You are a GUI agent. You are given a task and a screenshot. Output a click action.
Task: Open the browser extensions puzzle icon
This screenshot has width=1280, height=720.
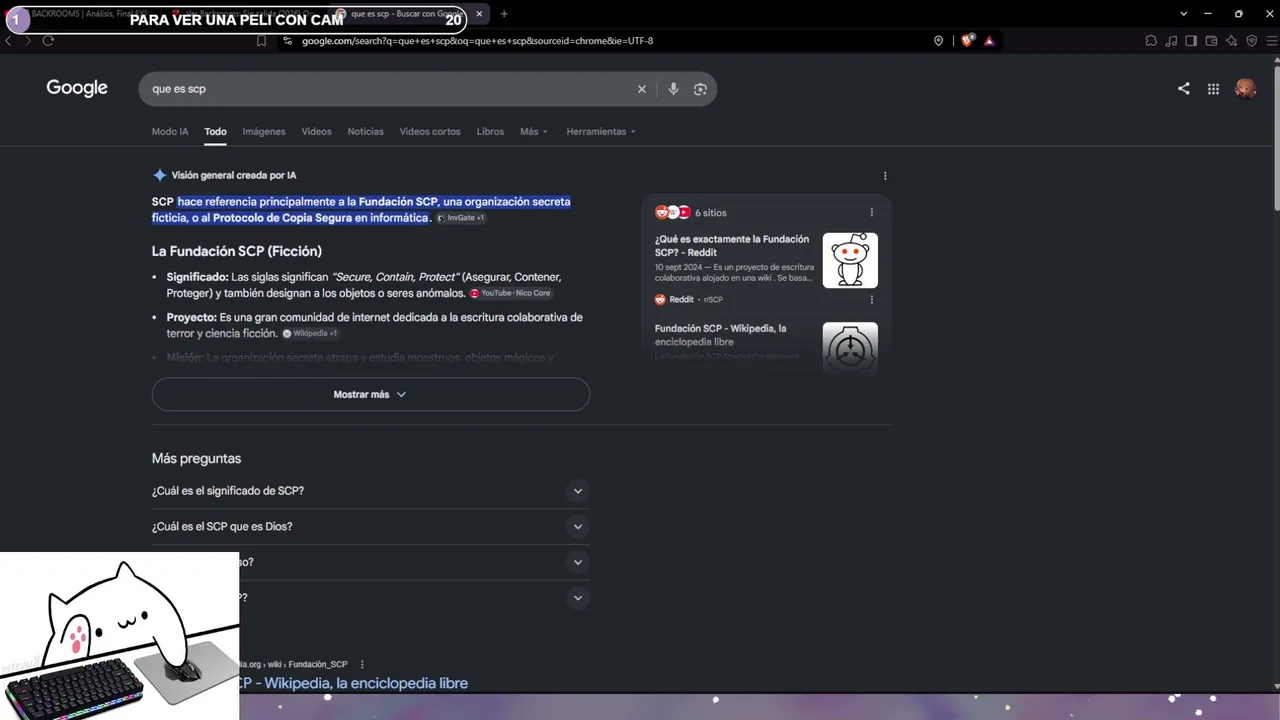(1151, 41)
